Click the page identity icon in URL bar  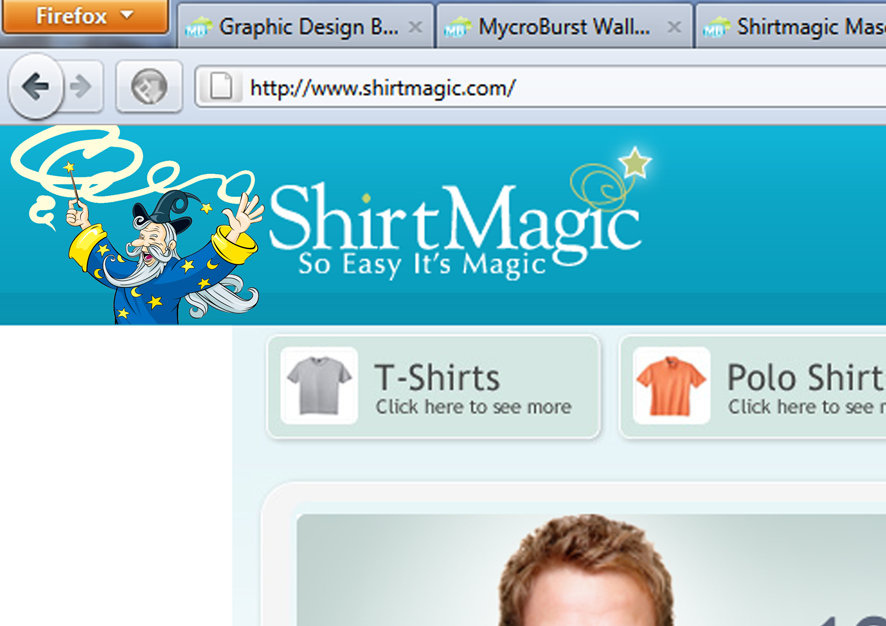tap(221, 86)
